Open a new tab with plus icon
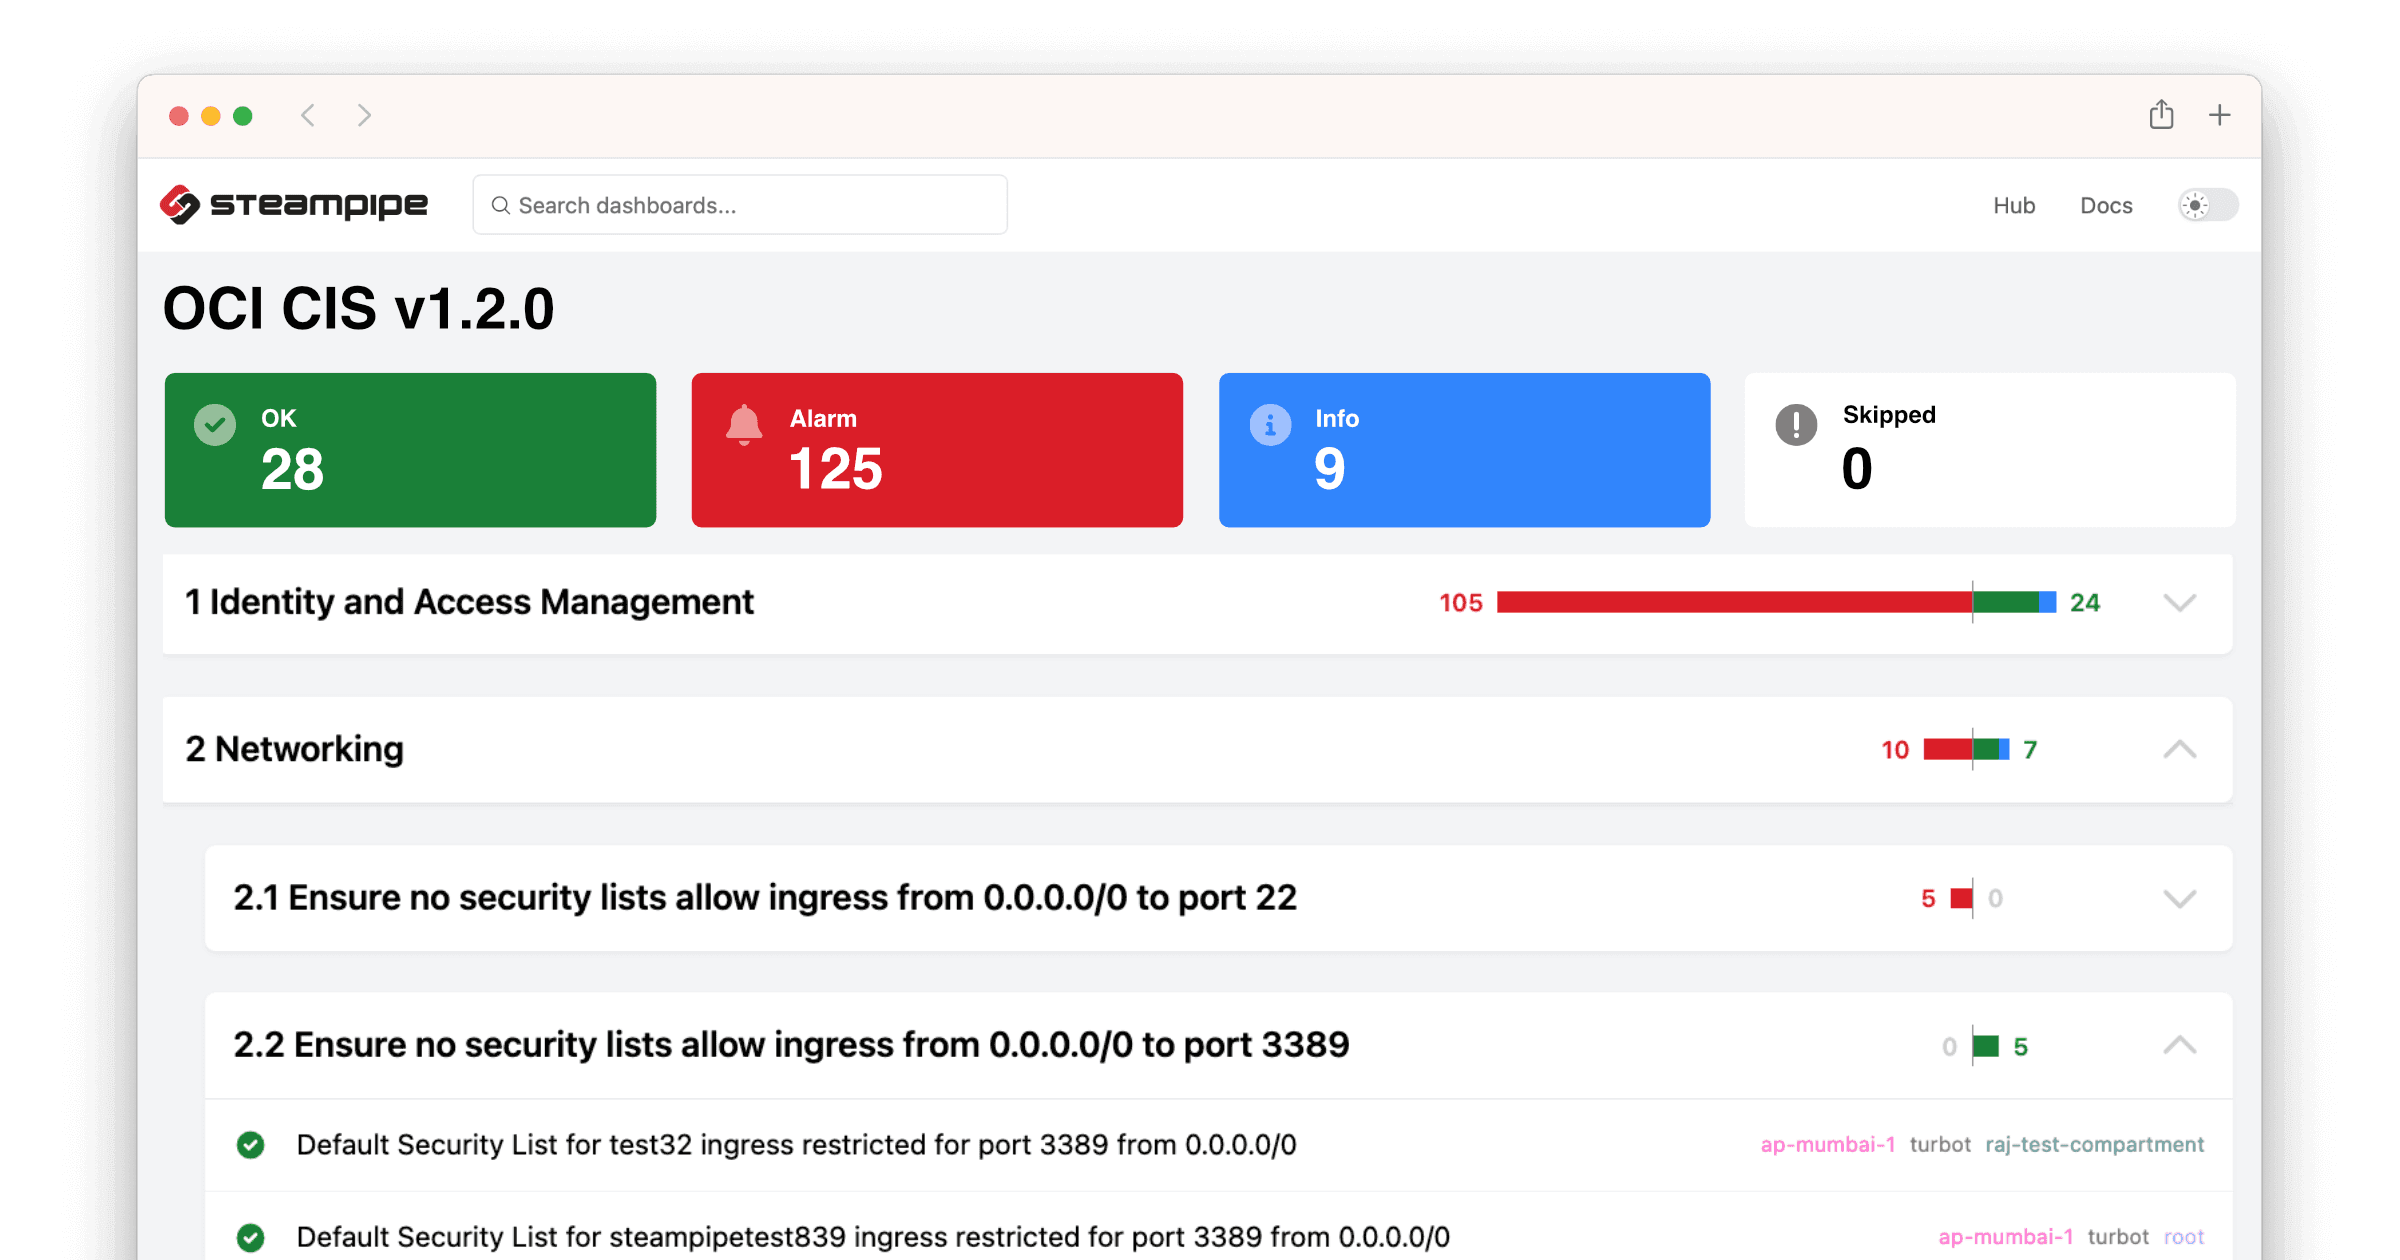 2219,115
